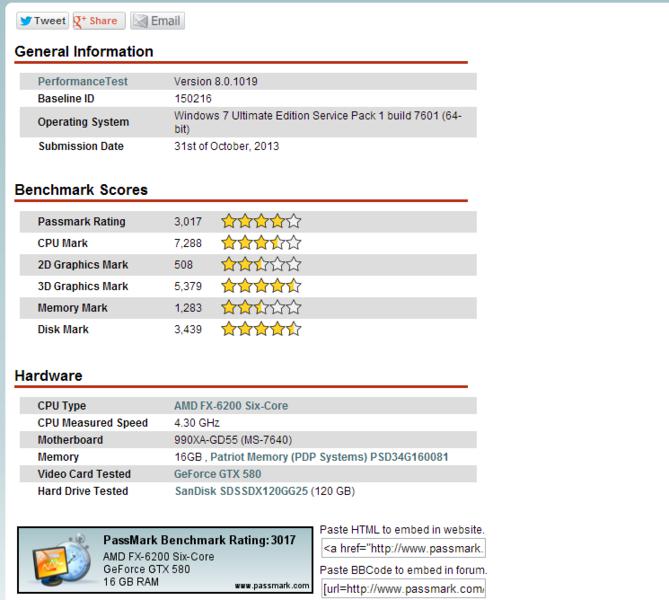Open the PerformanceTest link

(82, 81)
